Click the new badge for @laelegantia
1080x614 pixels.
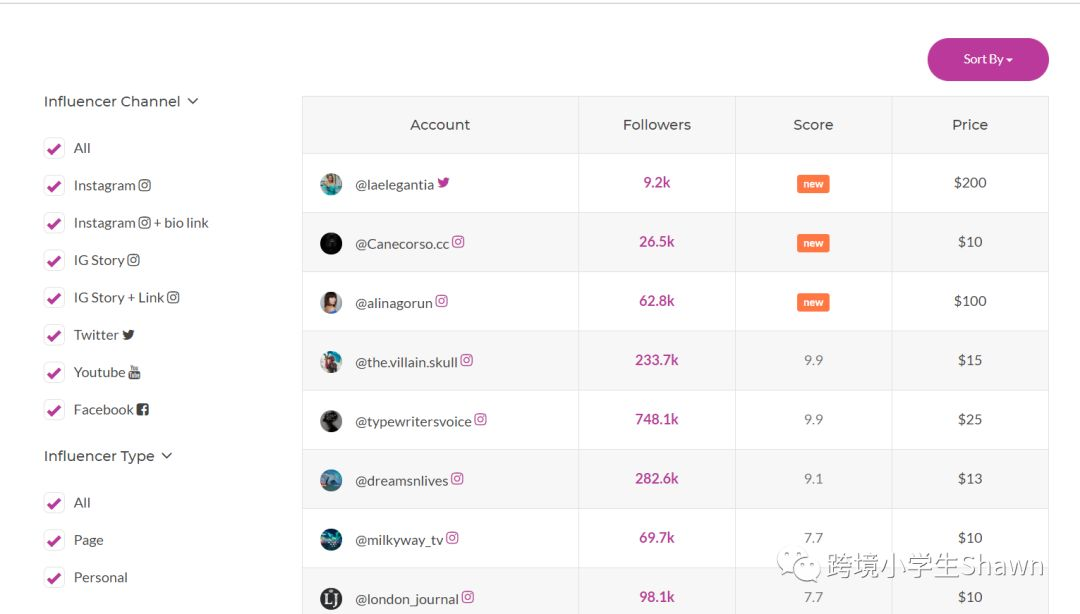point(813,184)
